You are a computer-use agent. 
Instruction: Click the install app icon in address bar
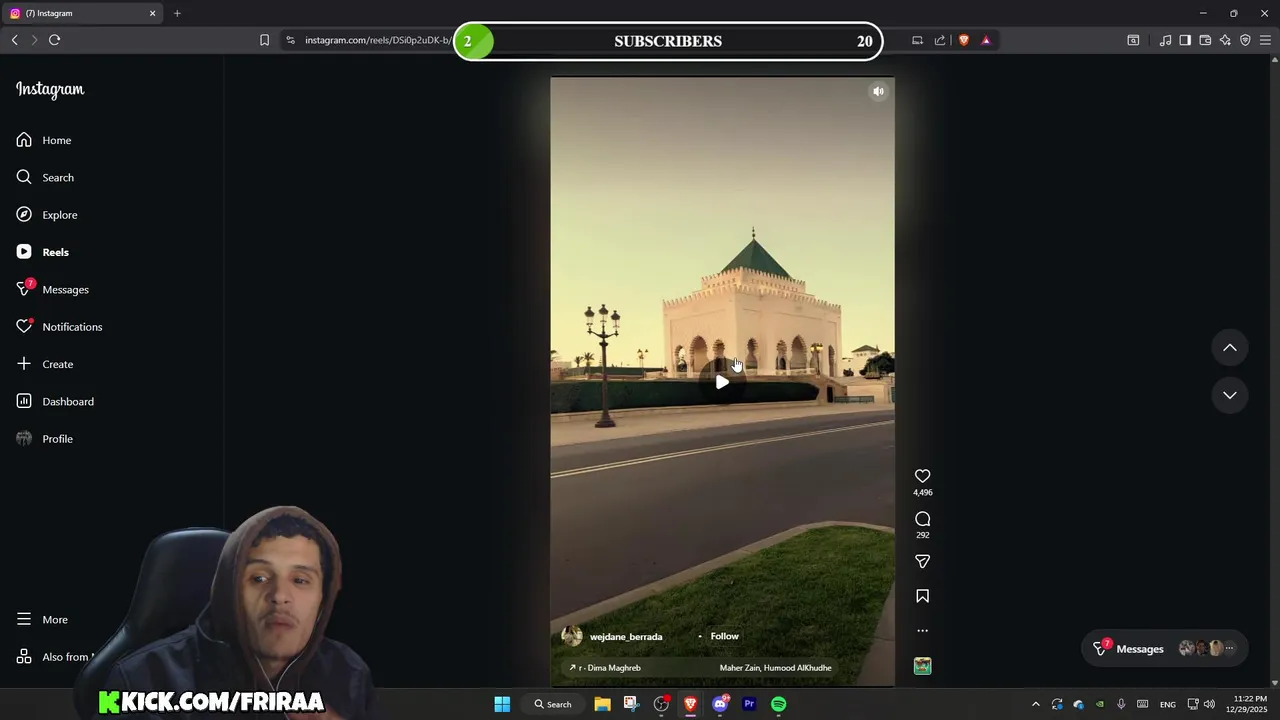point(917,40)
